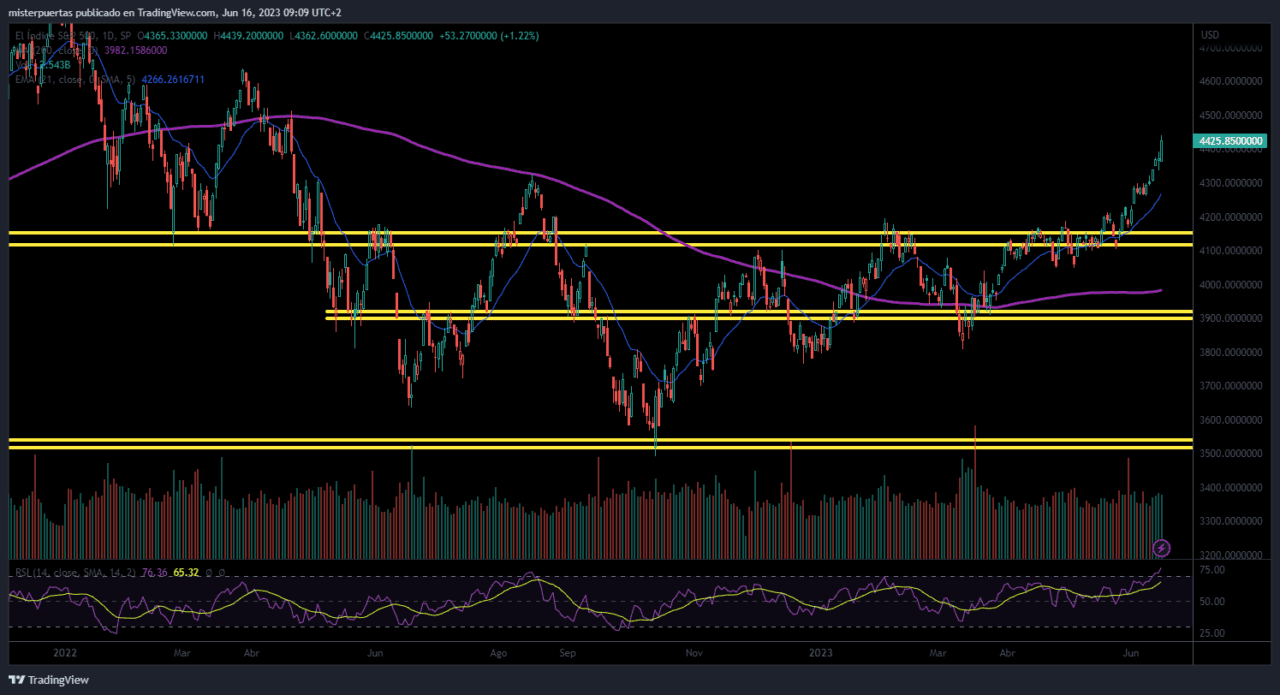Click the 4000 level on price axis
Screen dimensions: 1280x695
[1229, 285]
